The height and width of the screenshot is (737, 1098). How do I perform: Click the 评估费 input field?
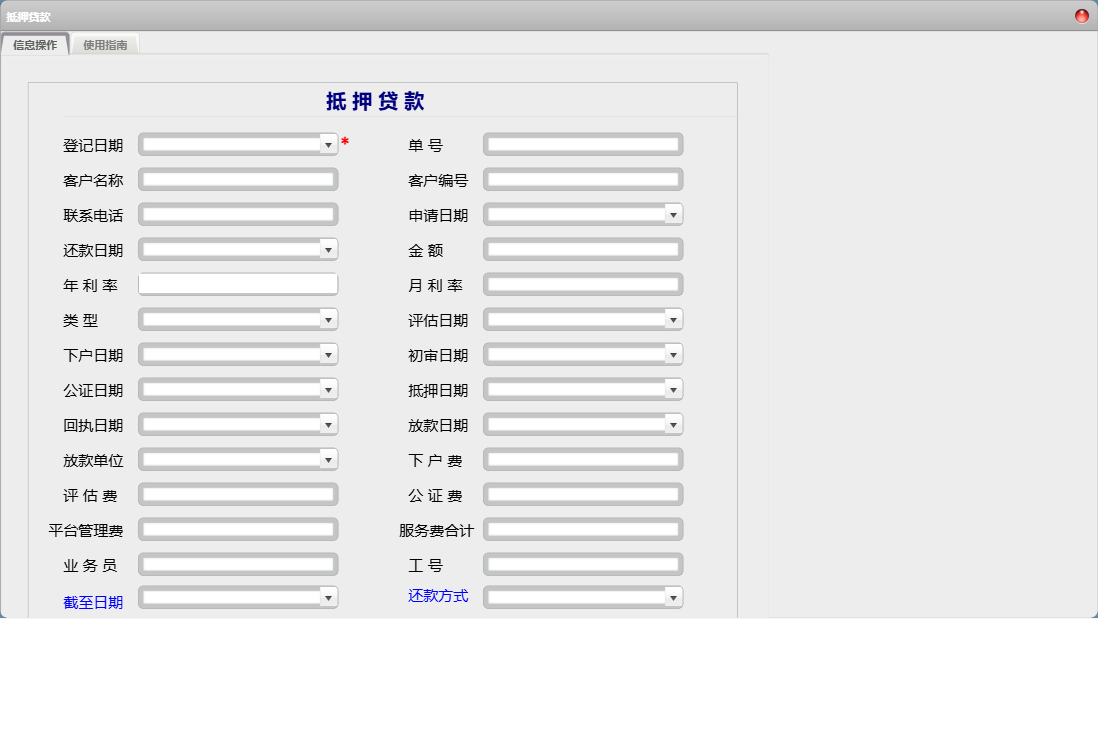coord(238,495)
